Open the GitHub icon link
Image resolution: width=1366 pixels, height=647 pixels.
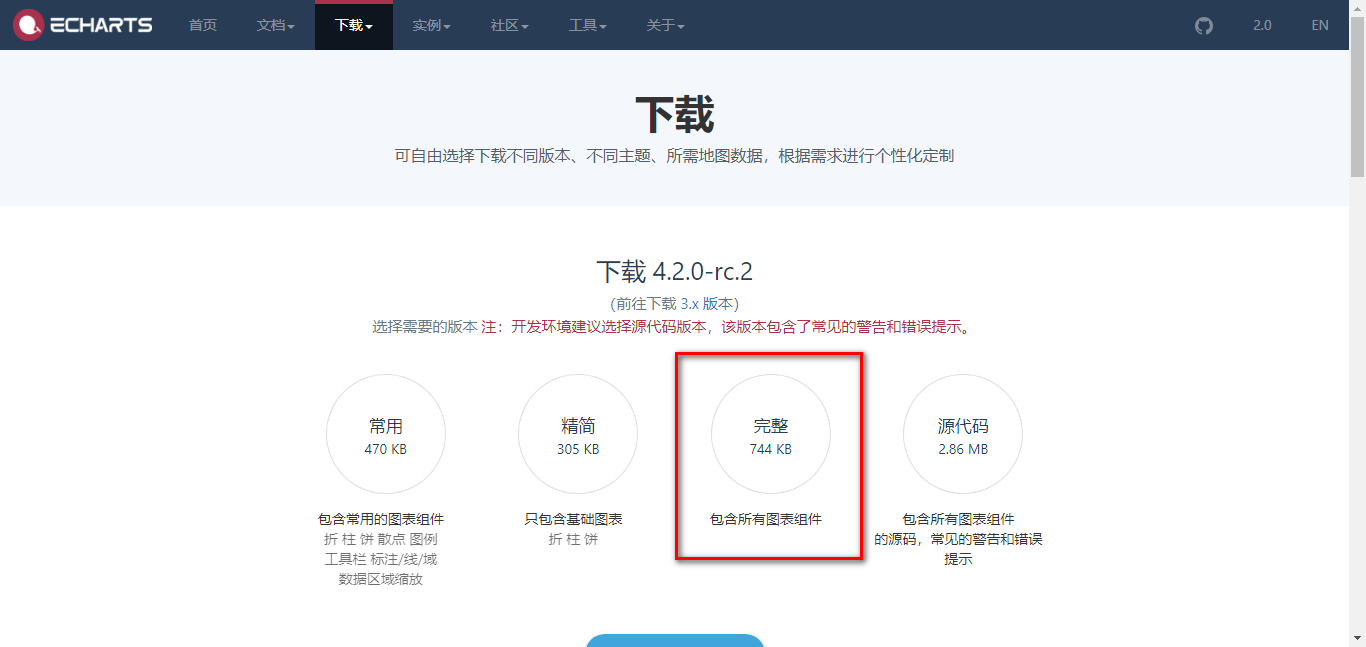(1204, 25)
